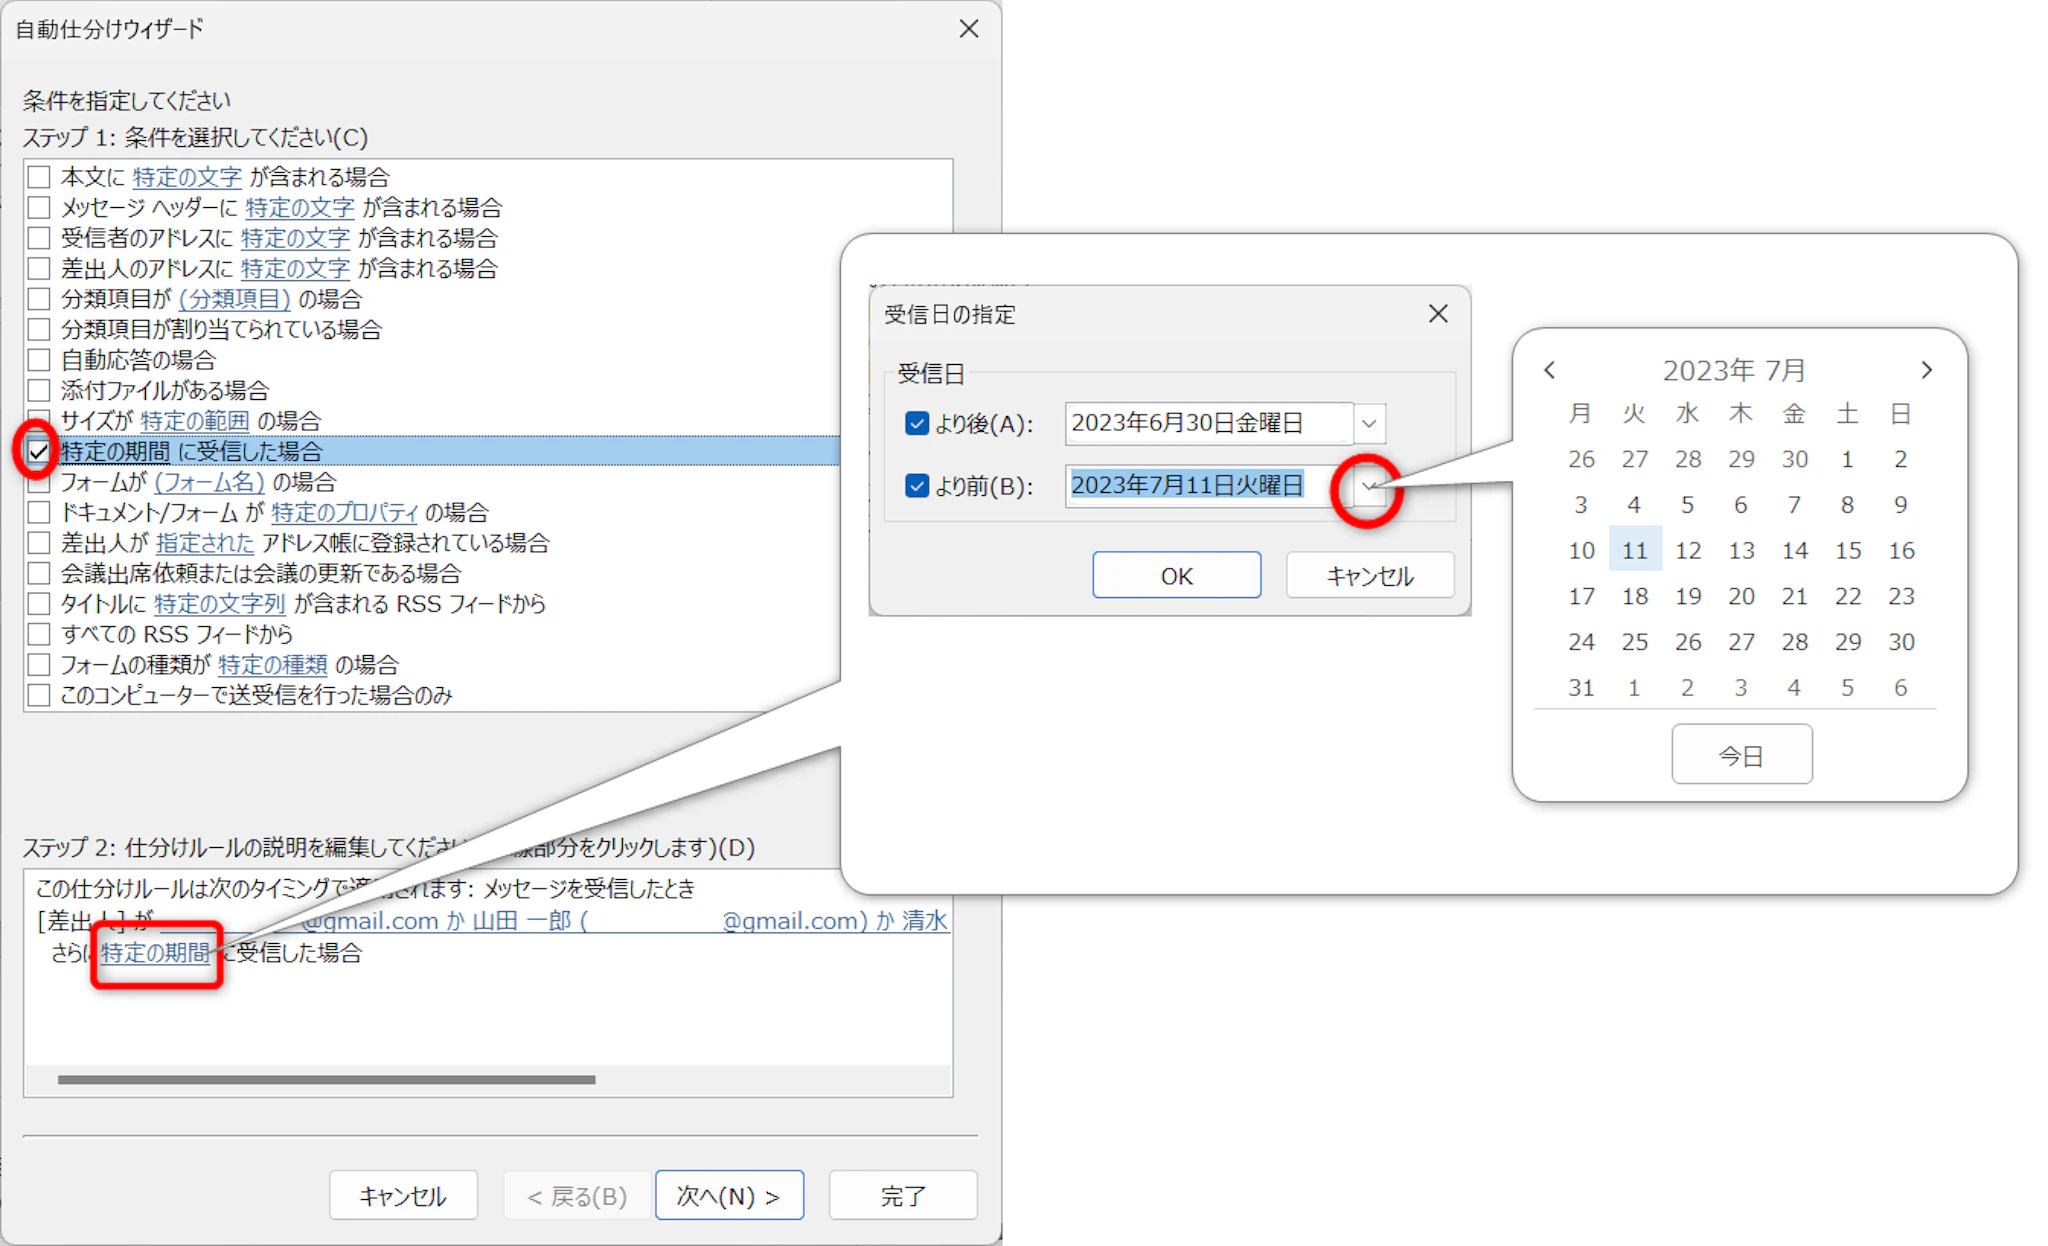
Task: Uncheck the より後(A) checkbox
Action: 916,423
